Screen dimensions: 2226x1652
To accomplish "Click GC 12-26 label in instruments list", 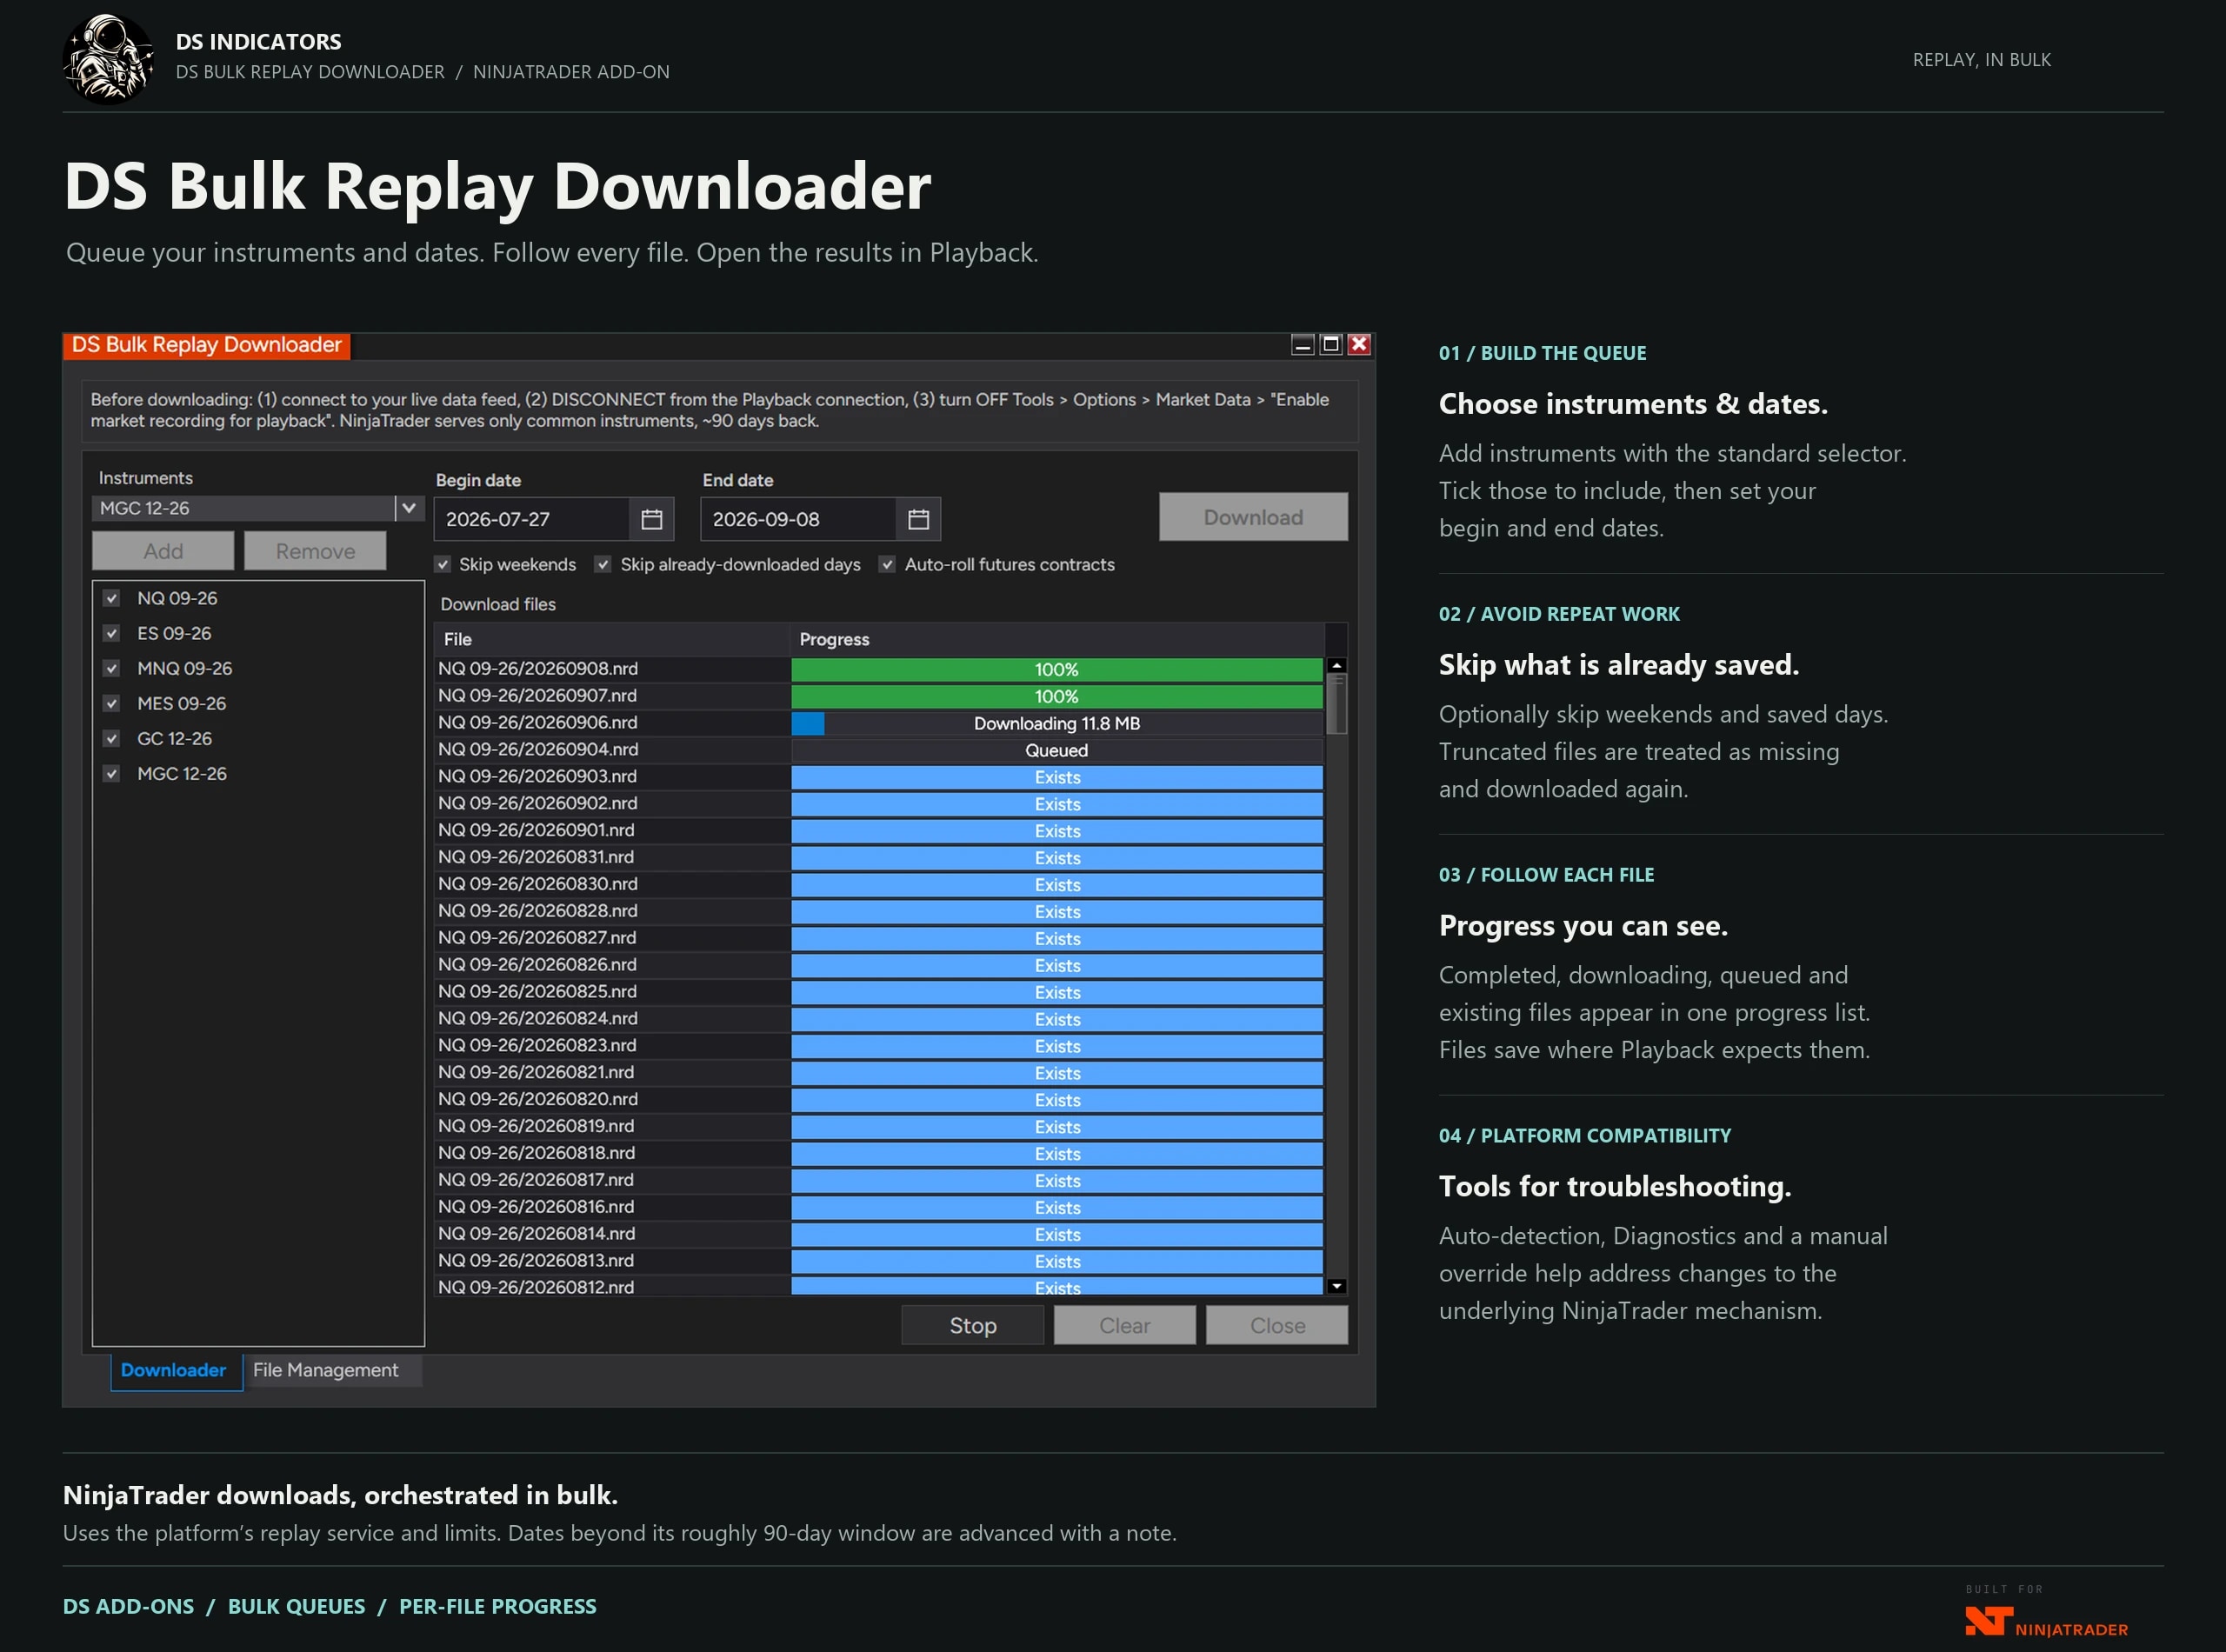I will click(x=175, y=738).
